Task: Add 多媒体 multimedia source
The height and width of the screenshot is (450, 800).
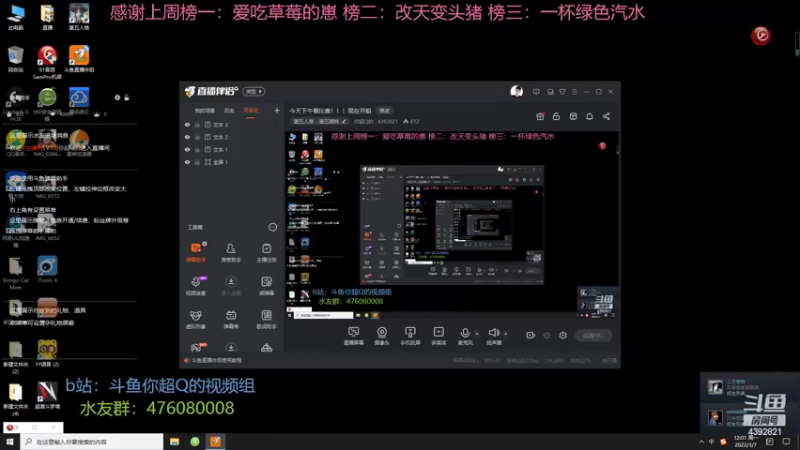Action: click(439, 336)
